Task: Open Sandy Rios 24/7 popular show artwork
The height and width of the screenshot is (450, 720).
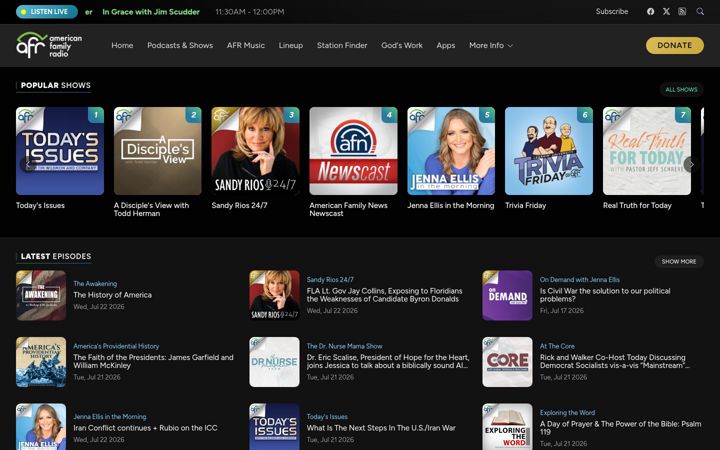Action: point(255,151)
